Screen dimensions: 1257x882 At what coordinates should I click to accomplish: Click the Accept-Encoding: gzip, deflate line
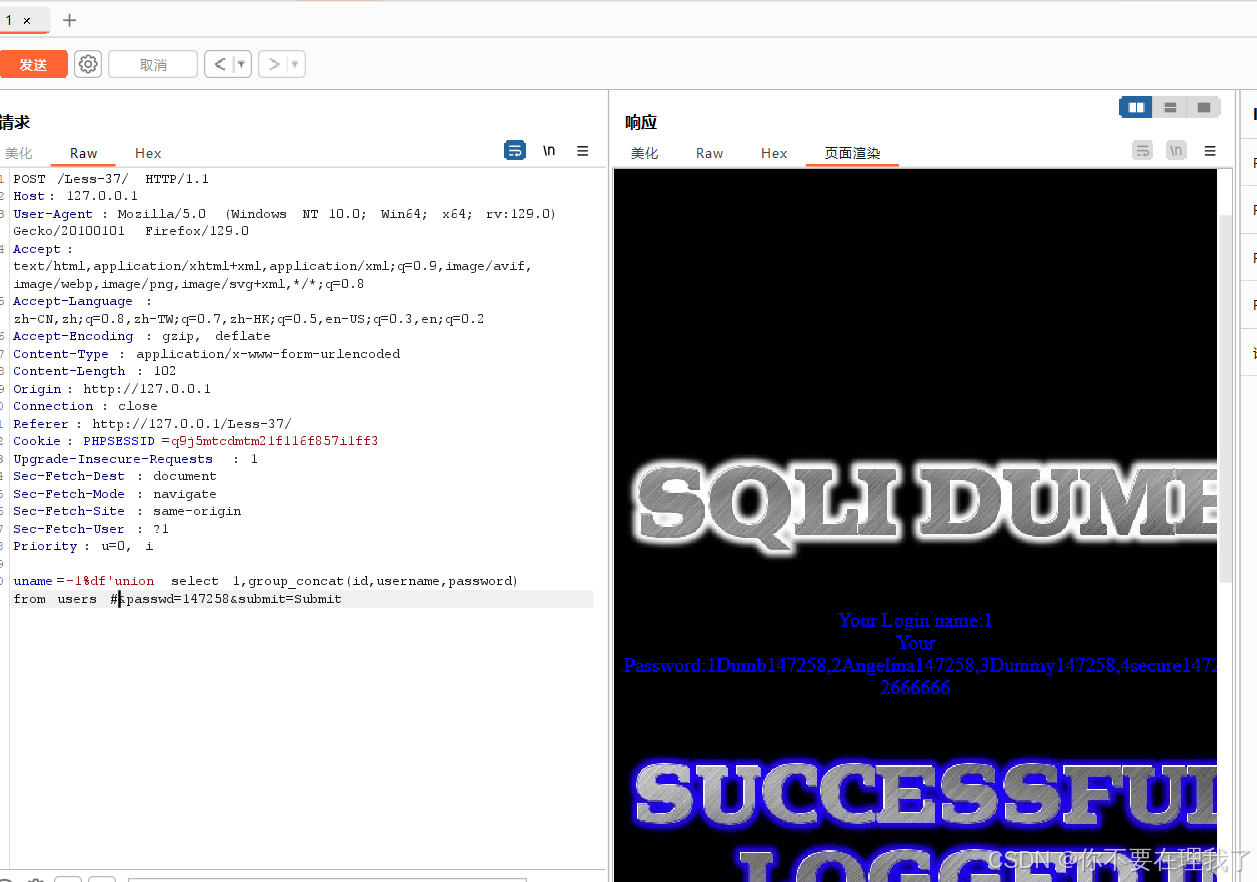pos(142,336)
